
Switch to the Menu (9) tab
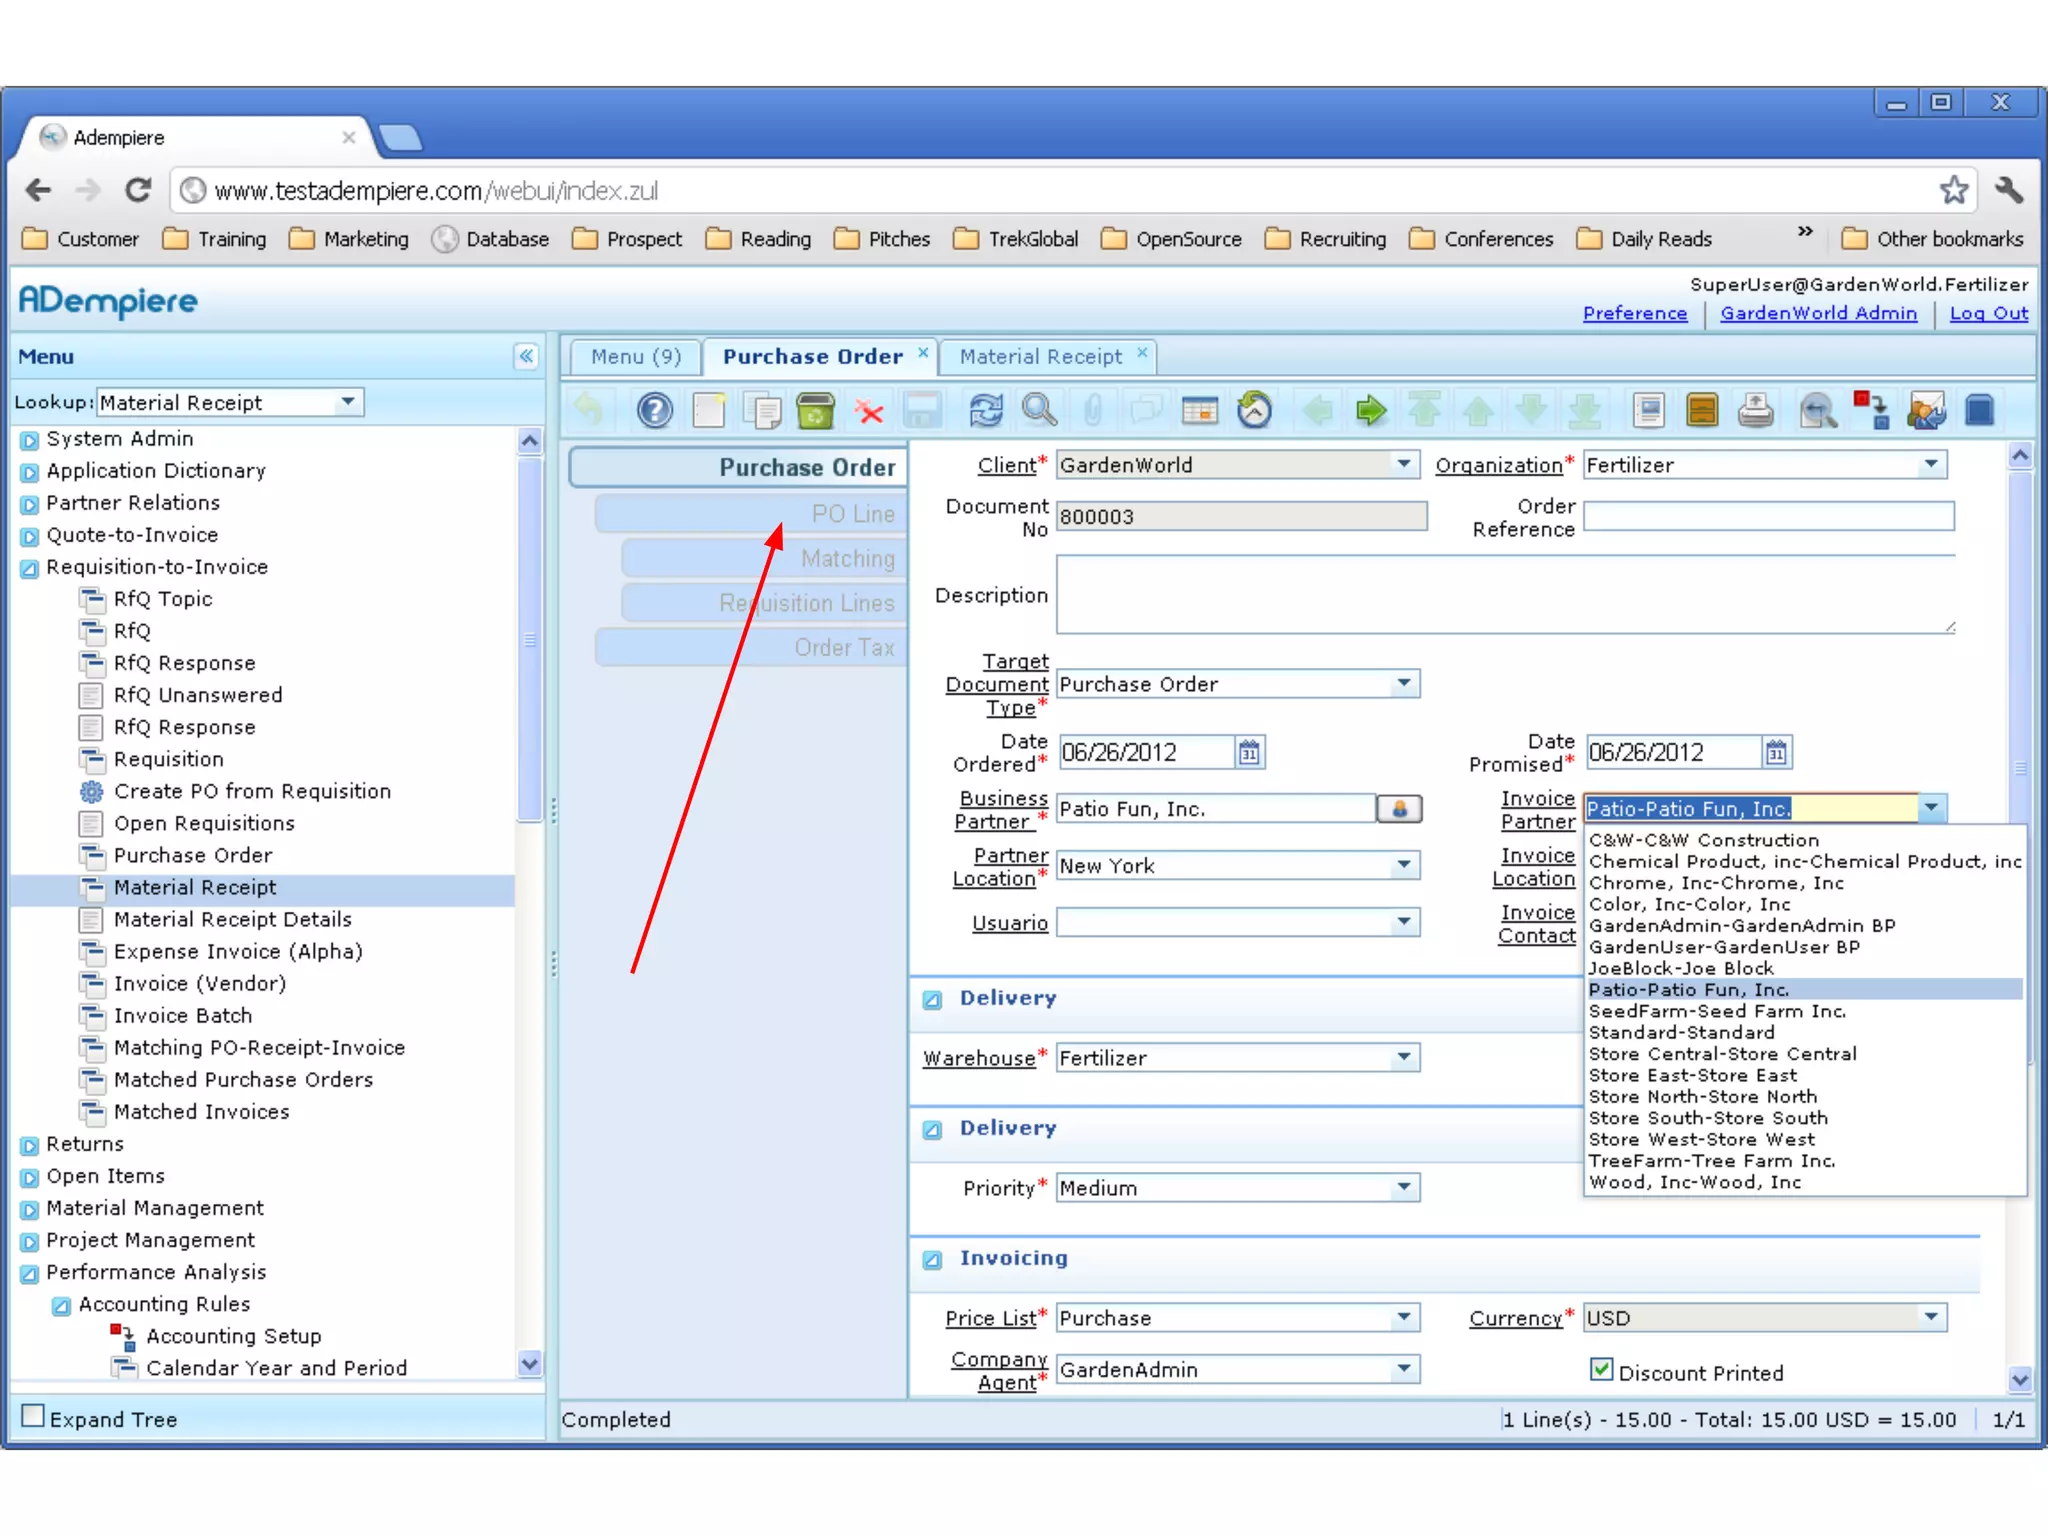[x=636, y=357]
